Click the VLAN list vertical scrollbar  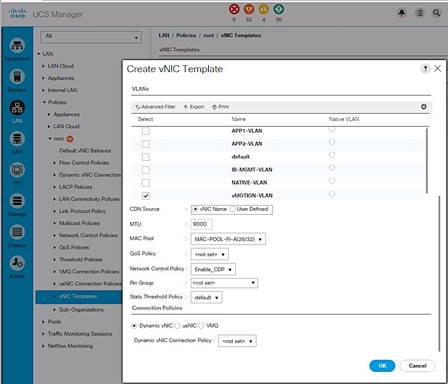click(427, 160)
